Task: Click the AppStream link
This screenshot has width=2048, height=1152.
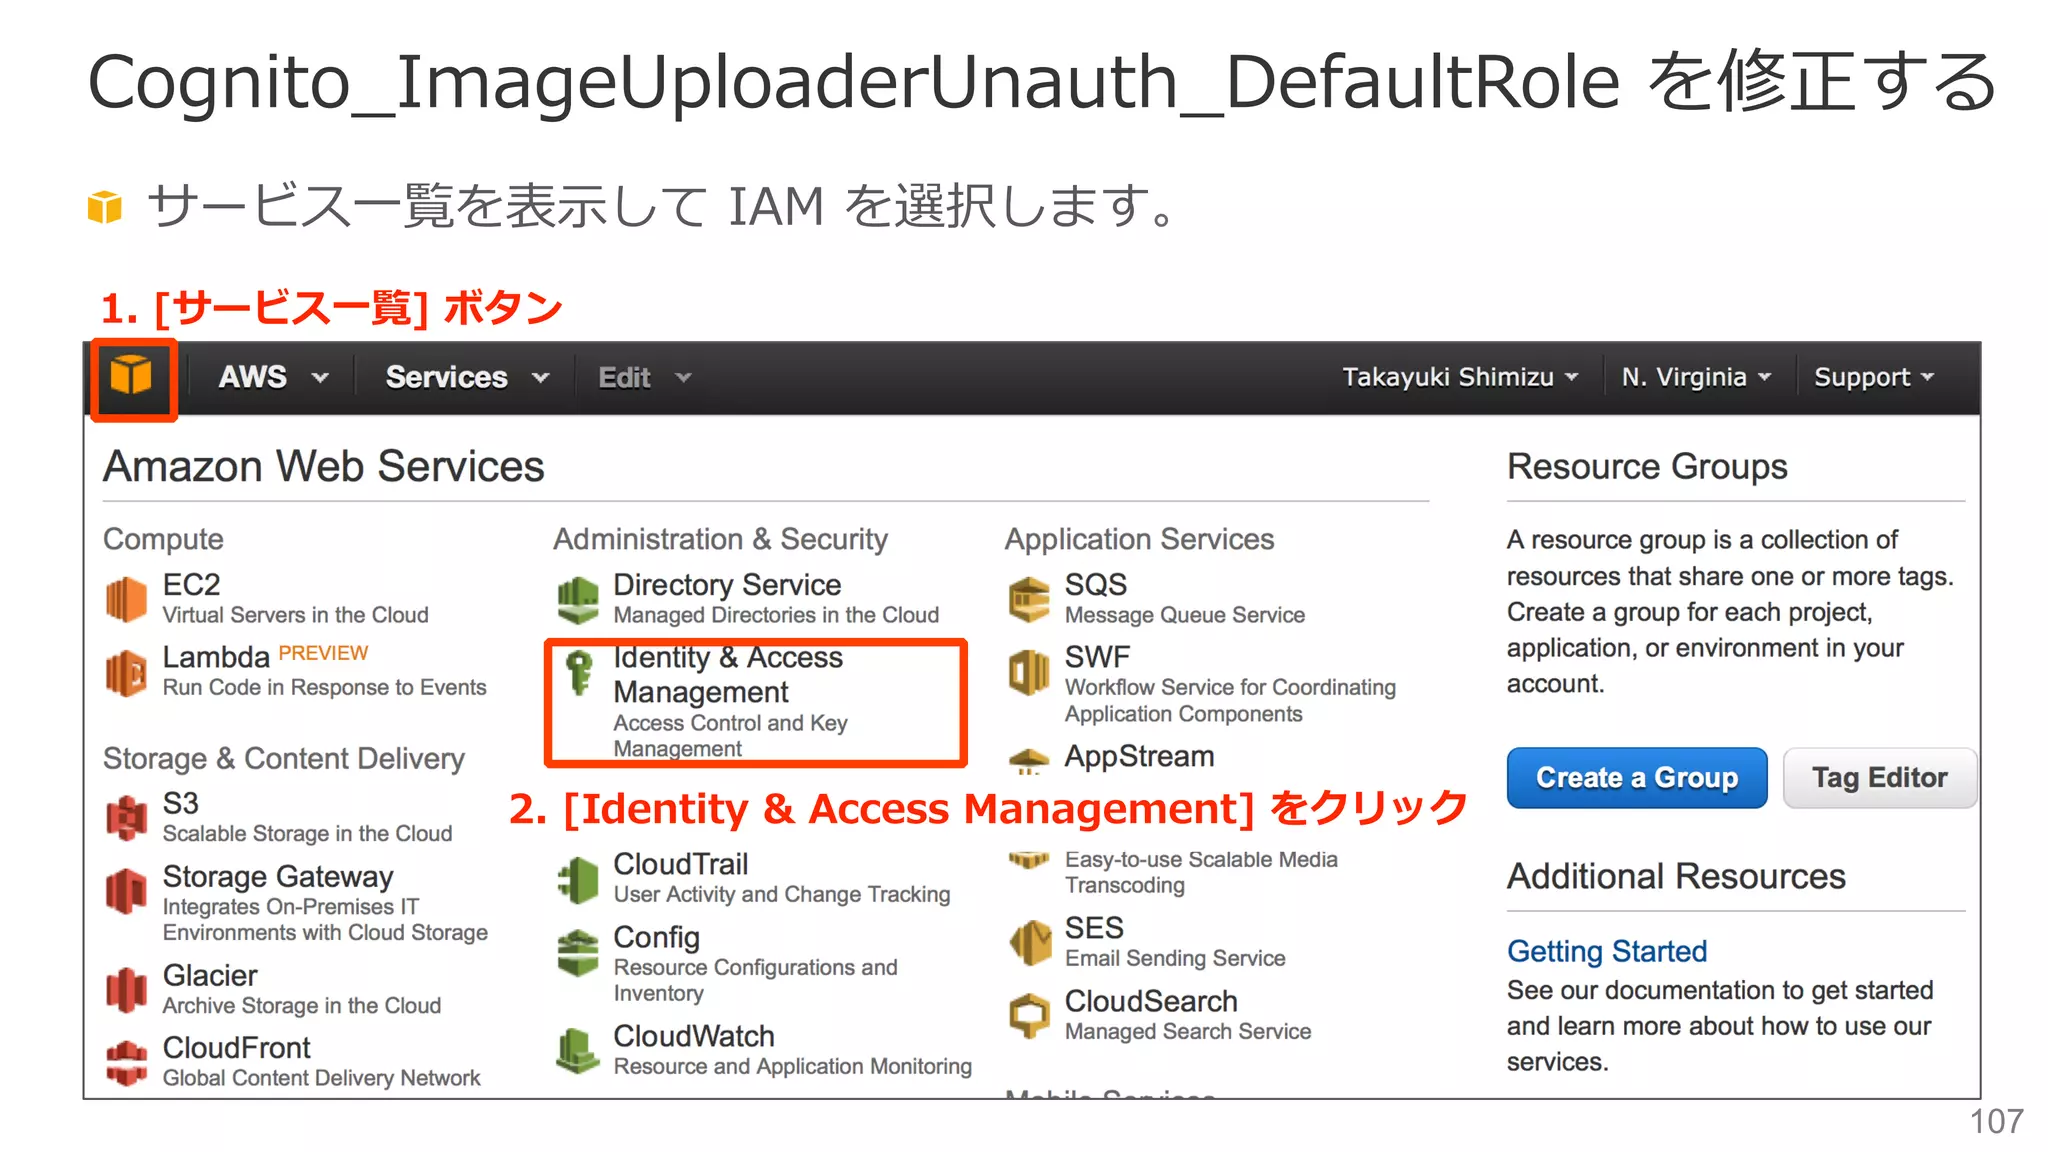Action: click(1139, 757)
